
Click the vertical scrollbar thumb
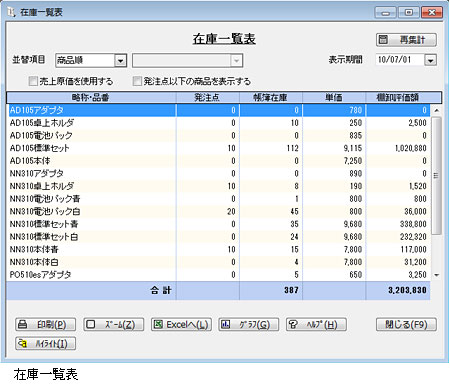pyautogui.click(x=436, y=176)
